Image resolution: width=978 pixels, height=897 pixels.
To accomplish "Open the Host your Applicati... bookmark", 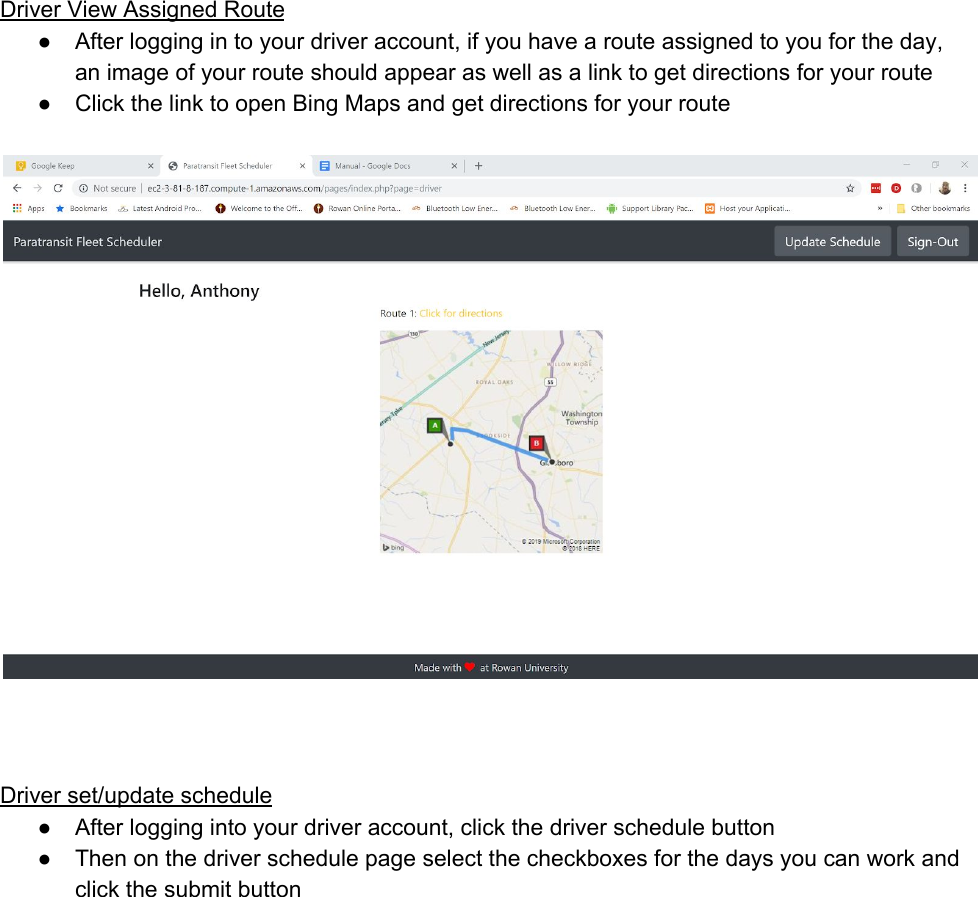I will point(748,208).
